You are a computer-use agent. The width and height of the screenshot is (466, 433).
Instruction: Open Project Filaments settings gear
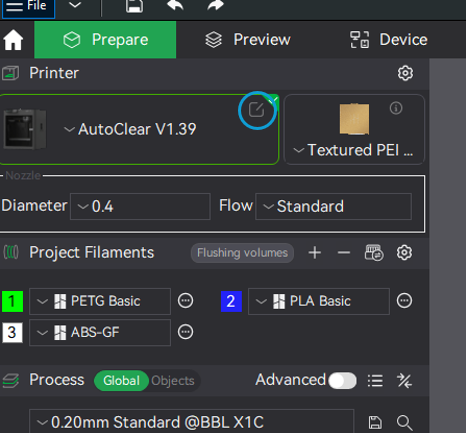(x=404, y=253)
